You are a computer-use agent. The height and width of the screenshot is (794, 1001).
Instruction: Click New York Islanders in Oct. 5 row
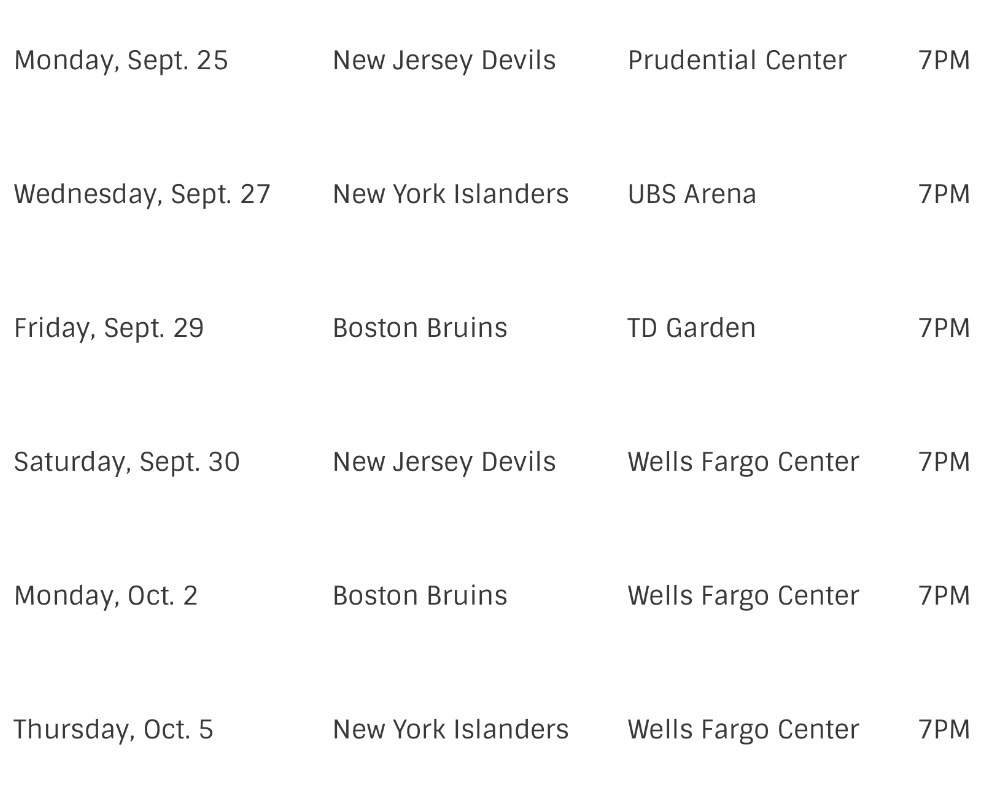pos(450,730)
